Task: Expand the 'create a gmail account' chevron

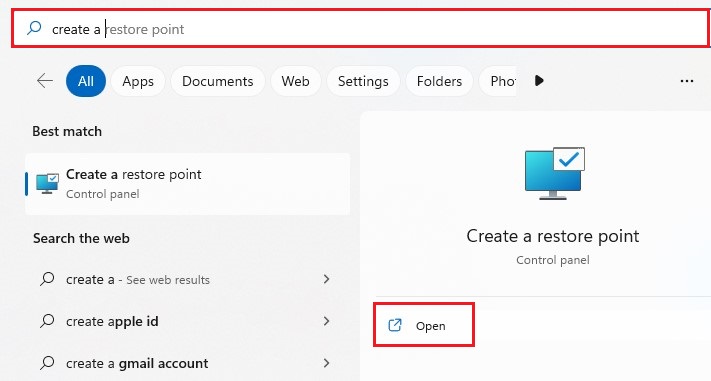Action: pyautogui.click(x=326, y=363)
